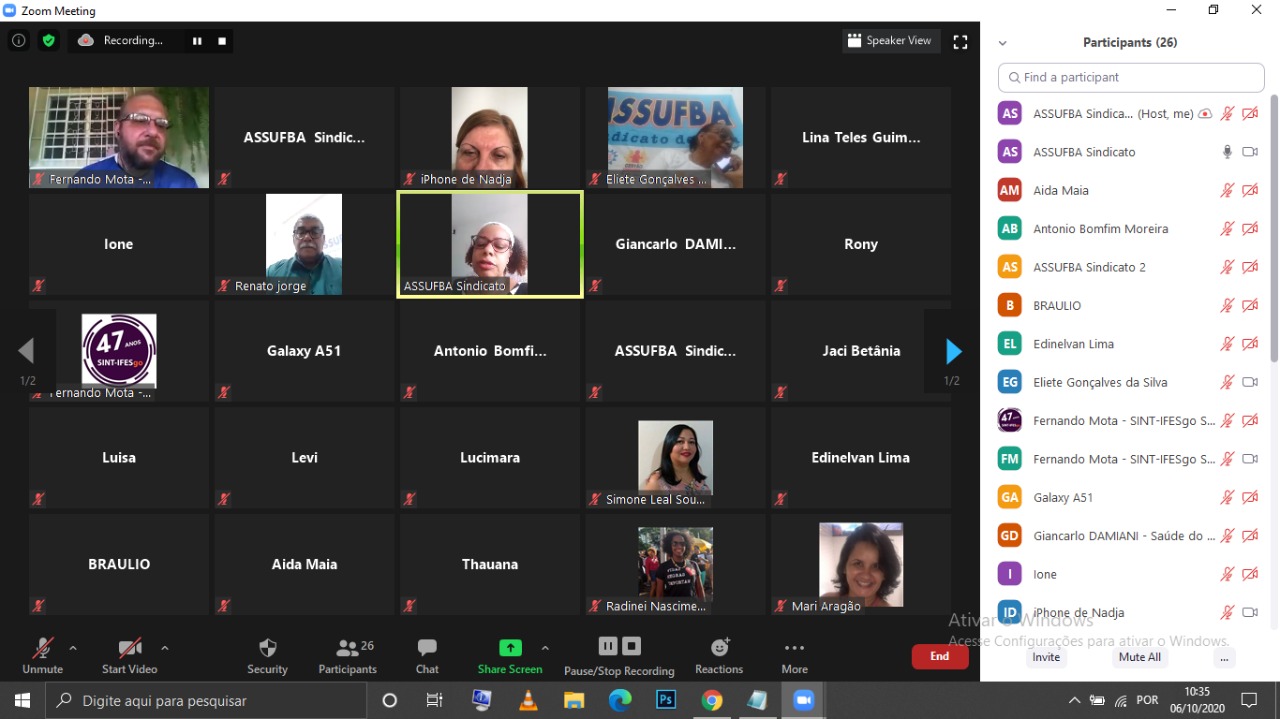The width and height of the screenshot is (1280, 719).
Task: Collapse the Participants panel chevron
Action: (x=1003, y=43)
